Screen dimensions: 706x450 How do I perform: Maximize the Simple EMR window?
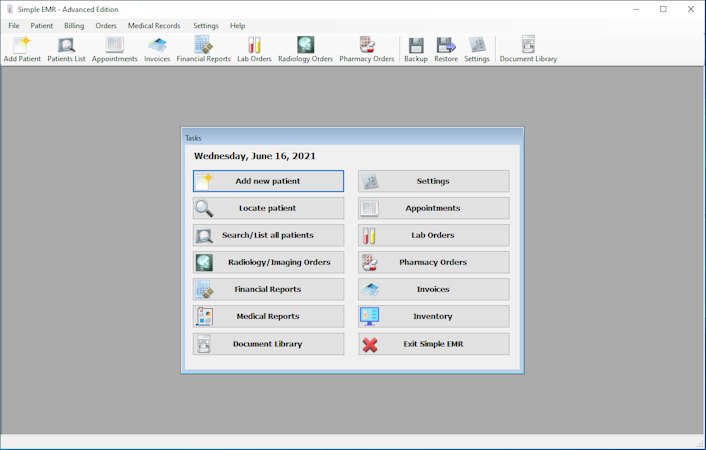[x=663, y=9]
